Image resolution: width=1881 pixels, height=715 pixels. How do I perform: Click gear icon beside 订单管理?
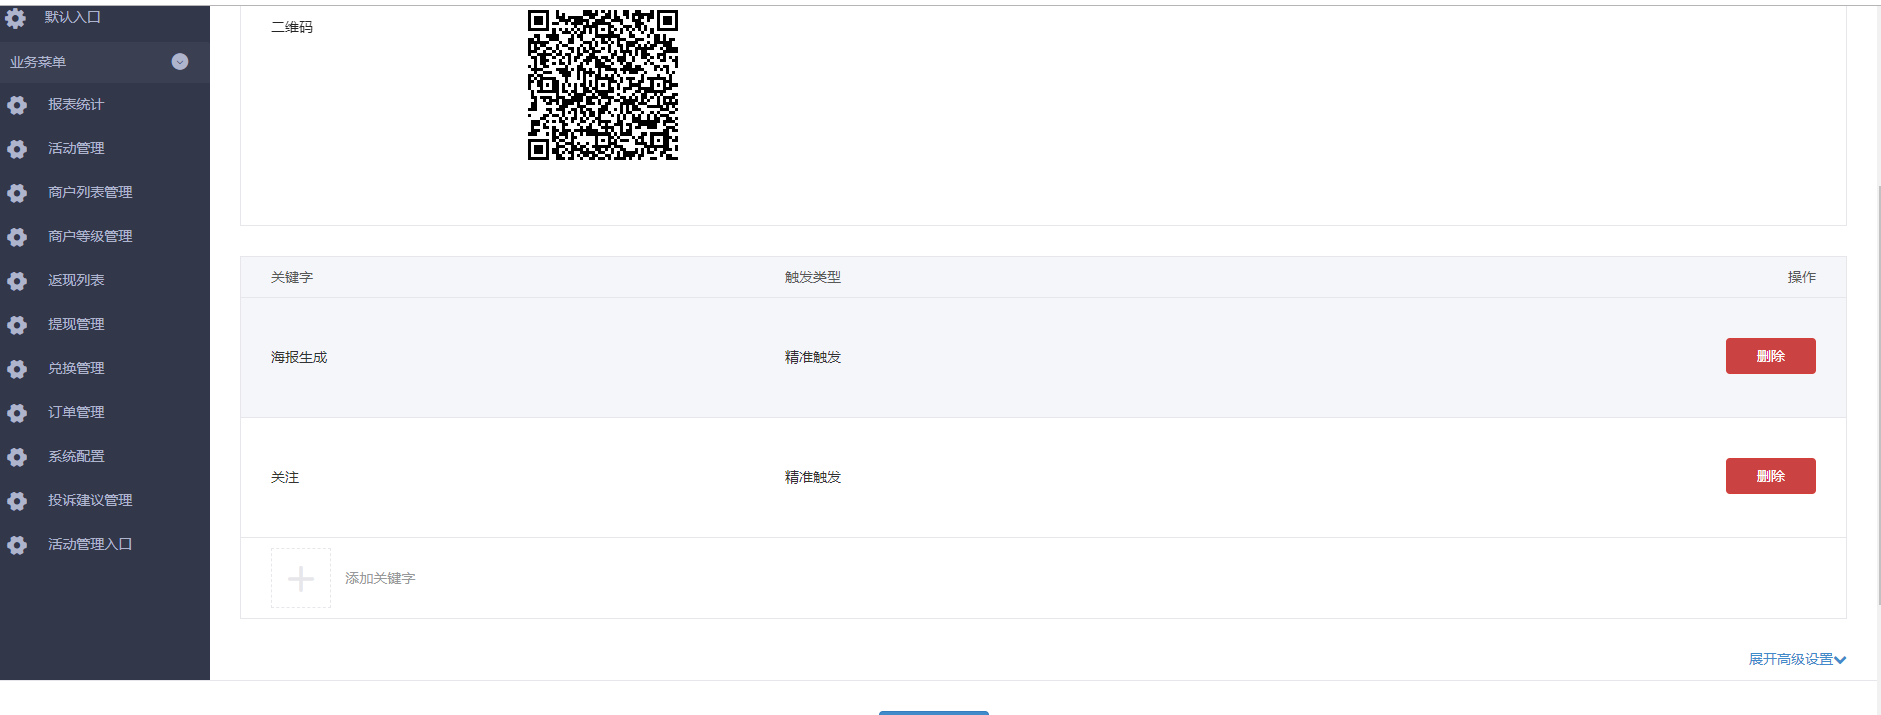pos(17,413)
